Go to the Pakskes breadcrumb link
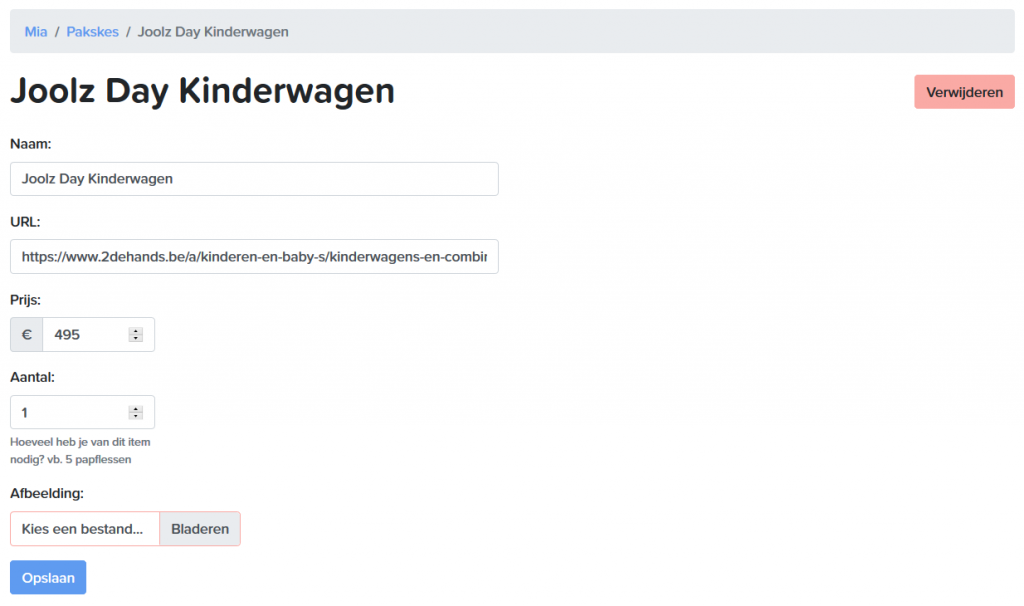 (93, 31)
